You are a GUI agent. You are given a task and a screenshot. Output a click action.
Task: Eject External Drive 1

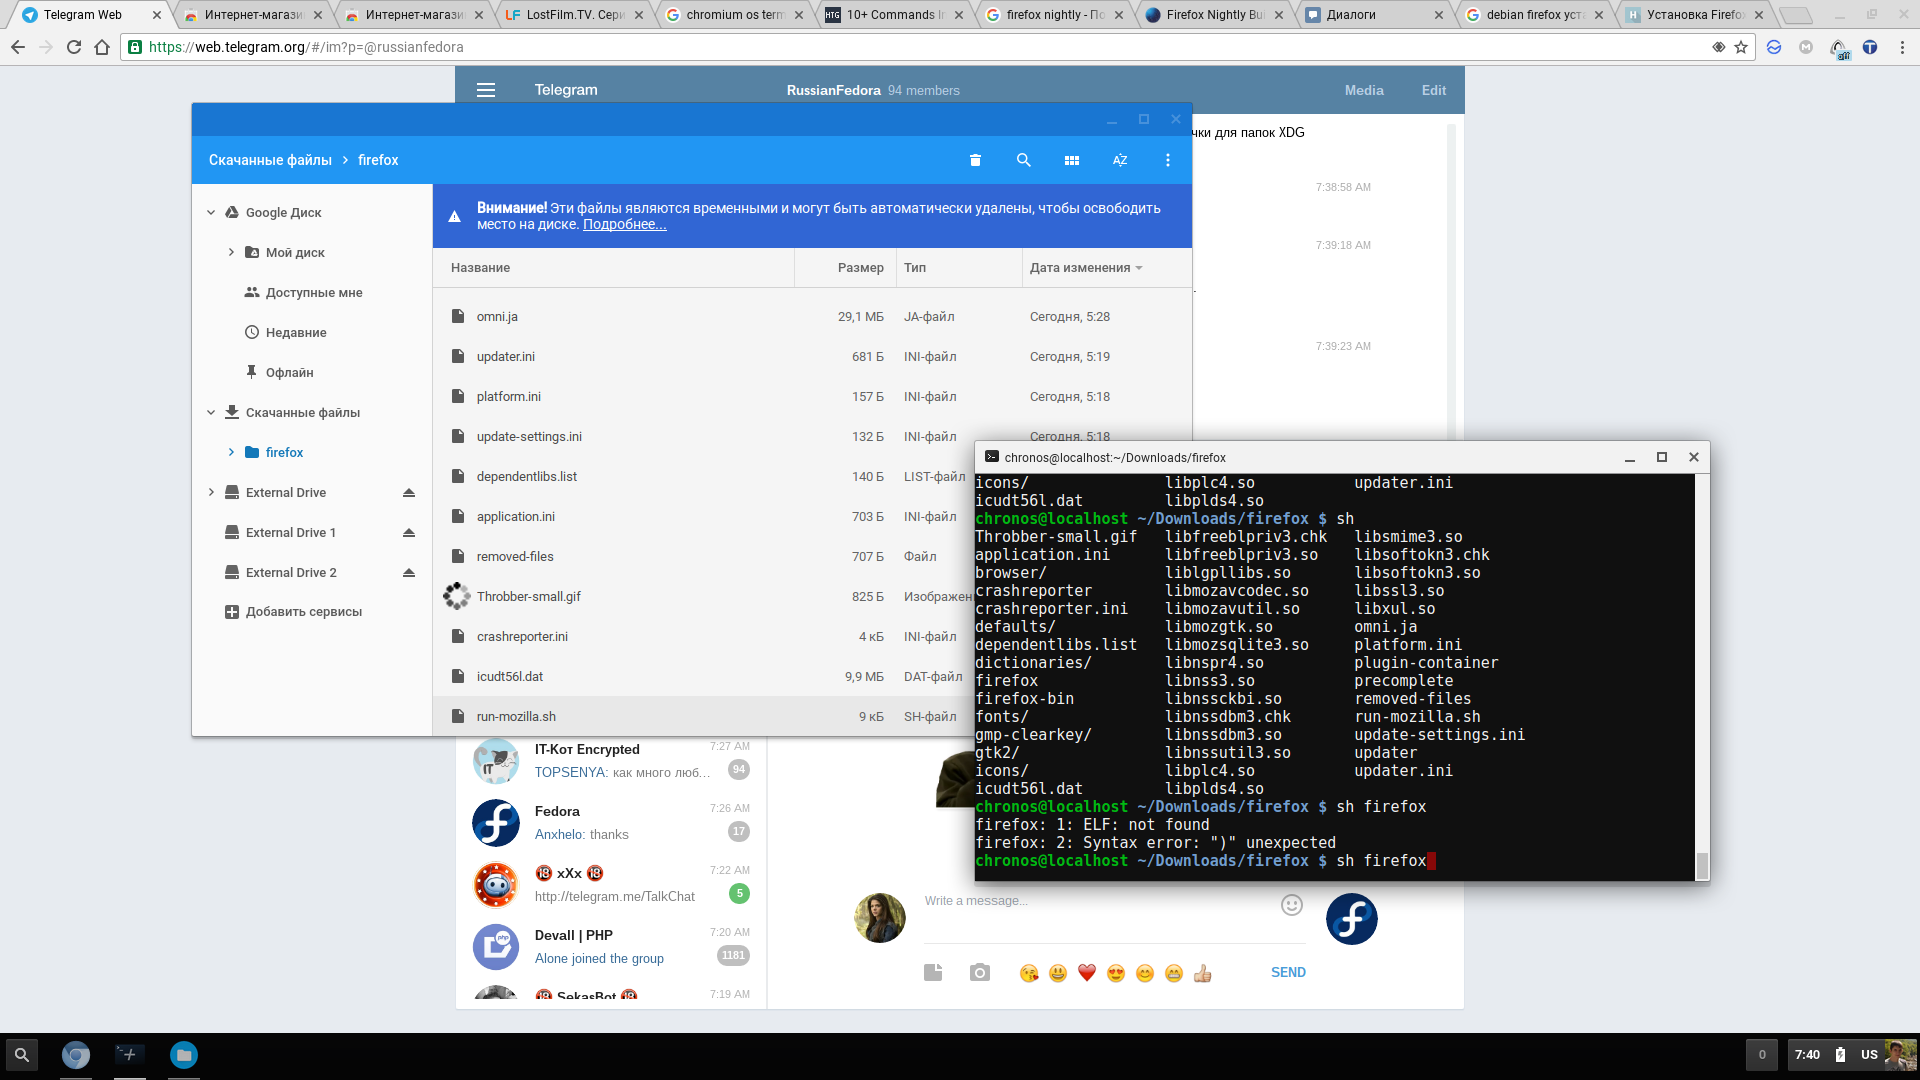[409, 533]
